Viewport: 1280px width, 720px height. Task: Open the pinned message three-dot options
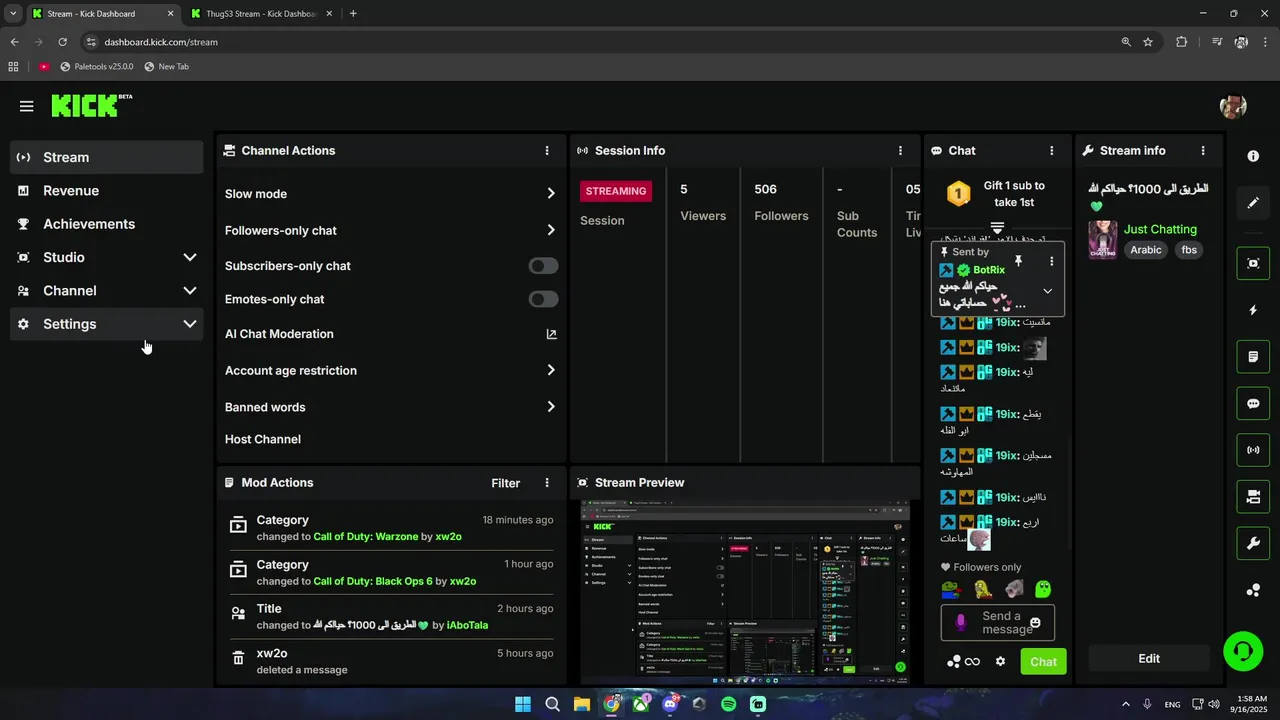1051,261
